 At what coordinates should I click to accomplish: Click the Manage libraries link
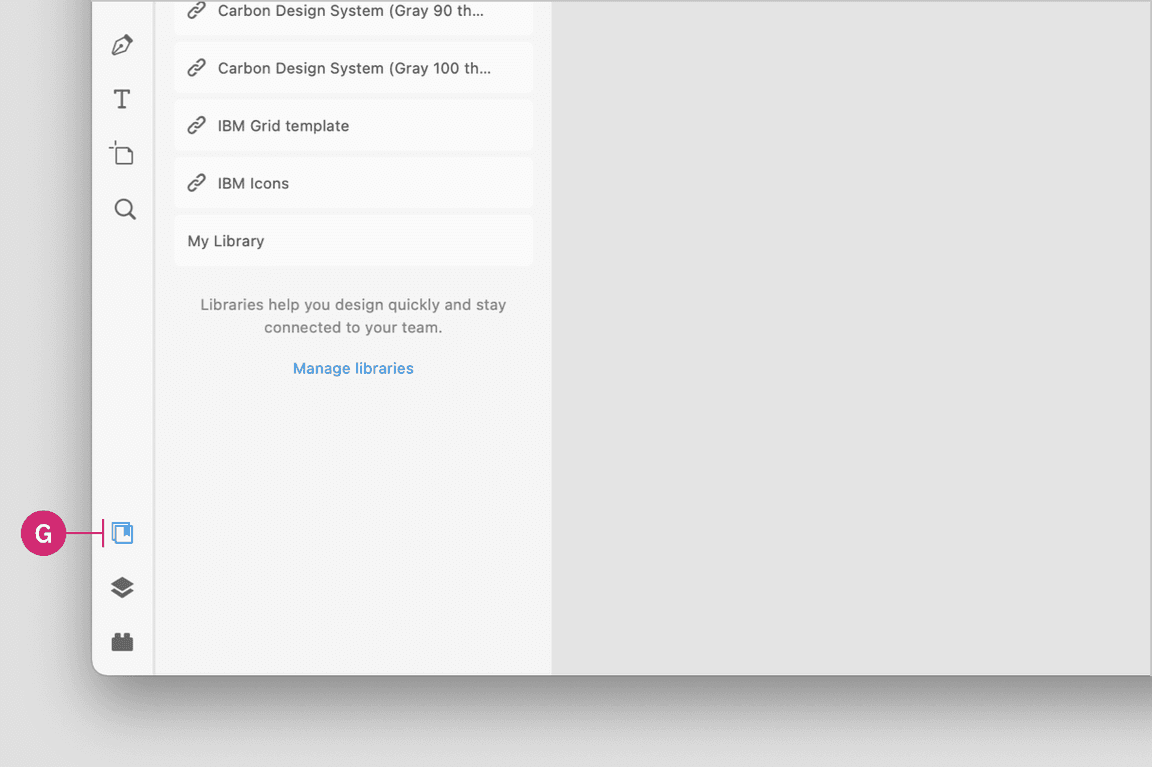pos(353,368)
